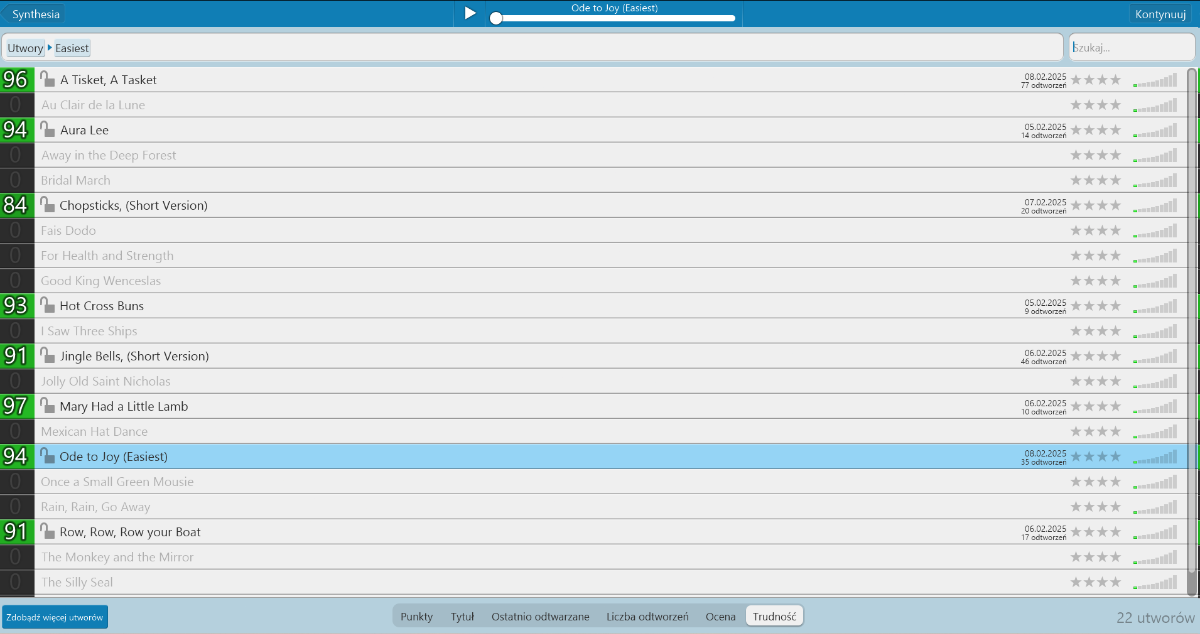The height and width of the screenshot is (634, 1200).
Task: Click the lock icon beside Ode to Joy
Action: (x=47, y=456)
